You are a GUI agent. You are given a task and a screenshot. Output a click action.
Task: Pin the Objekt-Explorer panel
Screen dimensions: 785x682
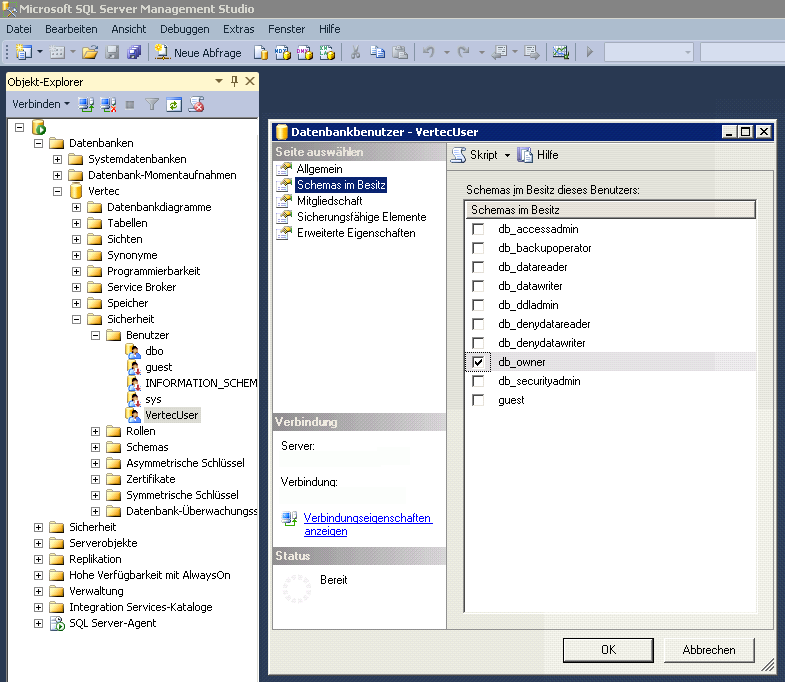coord(235,81)
